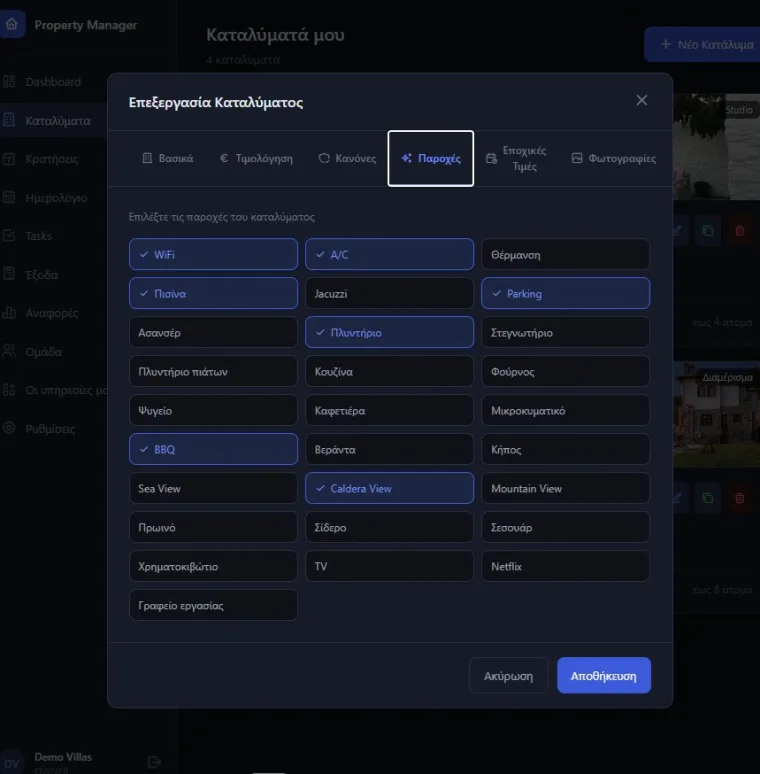Deselect the Πισίνα amenity
This screenshot has height=774, width=760.
(213, 293)
